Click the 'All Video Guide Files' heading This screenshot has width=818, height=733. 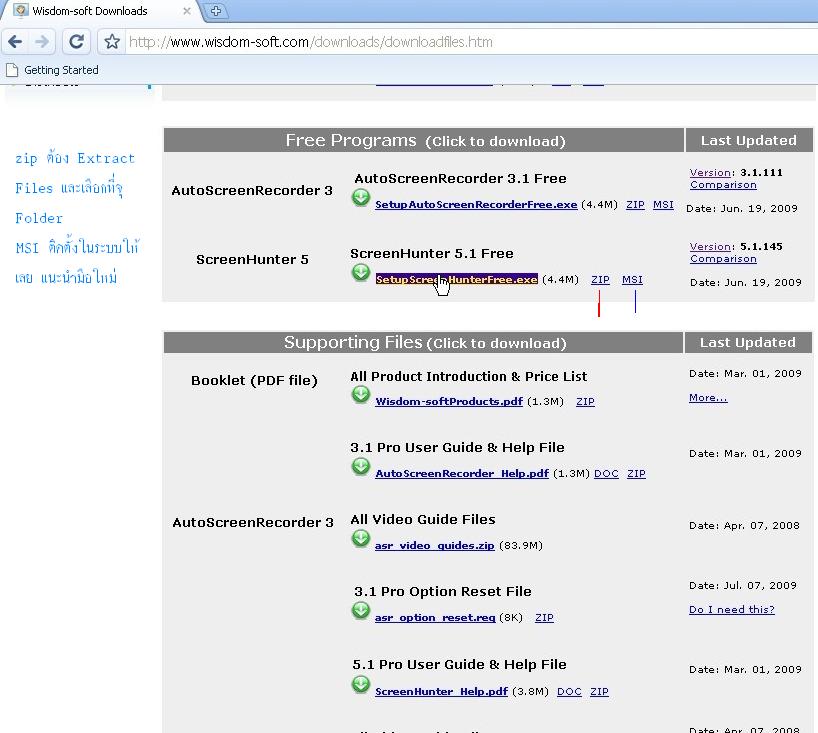pyautogui.click(x=423, y=519)
